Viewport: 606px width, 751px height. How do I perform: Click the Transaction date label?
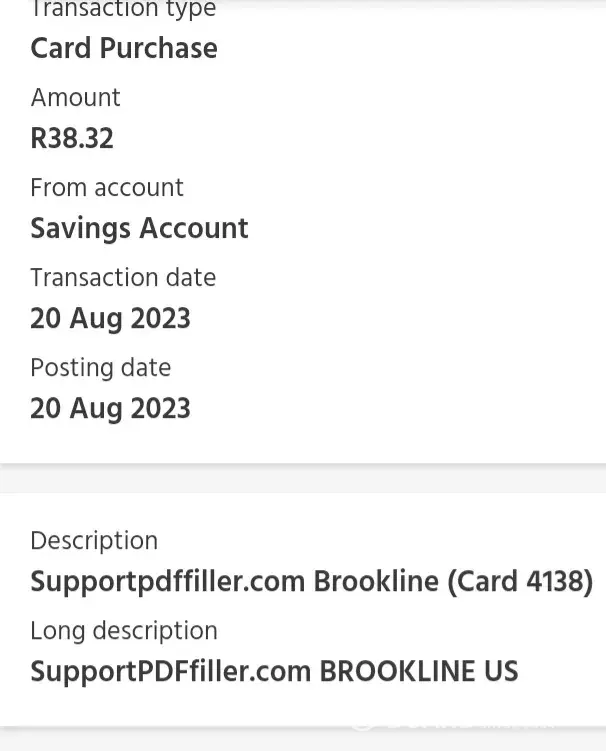(123, 277)
